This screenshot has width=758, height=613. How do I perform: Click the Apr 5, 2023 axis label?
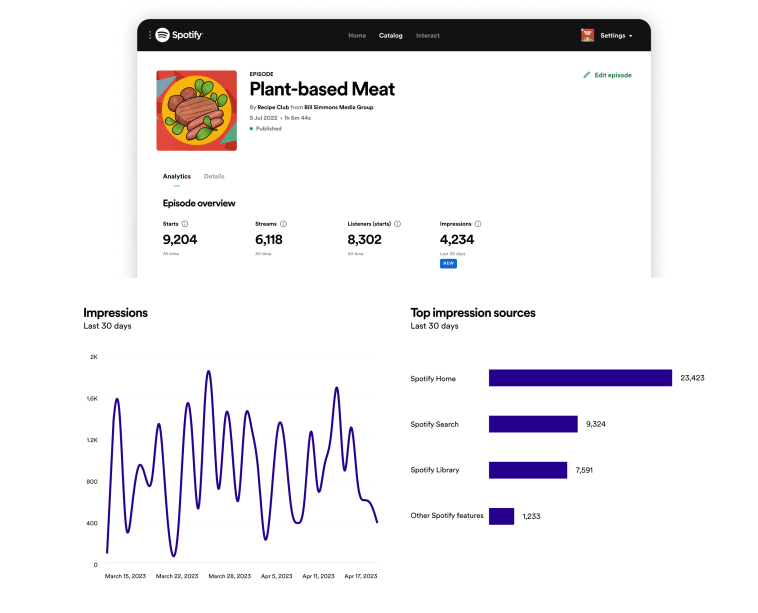(x=277, y=576)
